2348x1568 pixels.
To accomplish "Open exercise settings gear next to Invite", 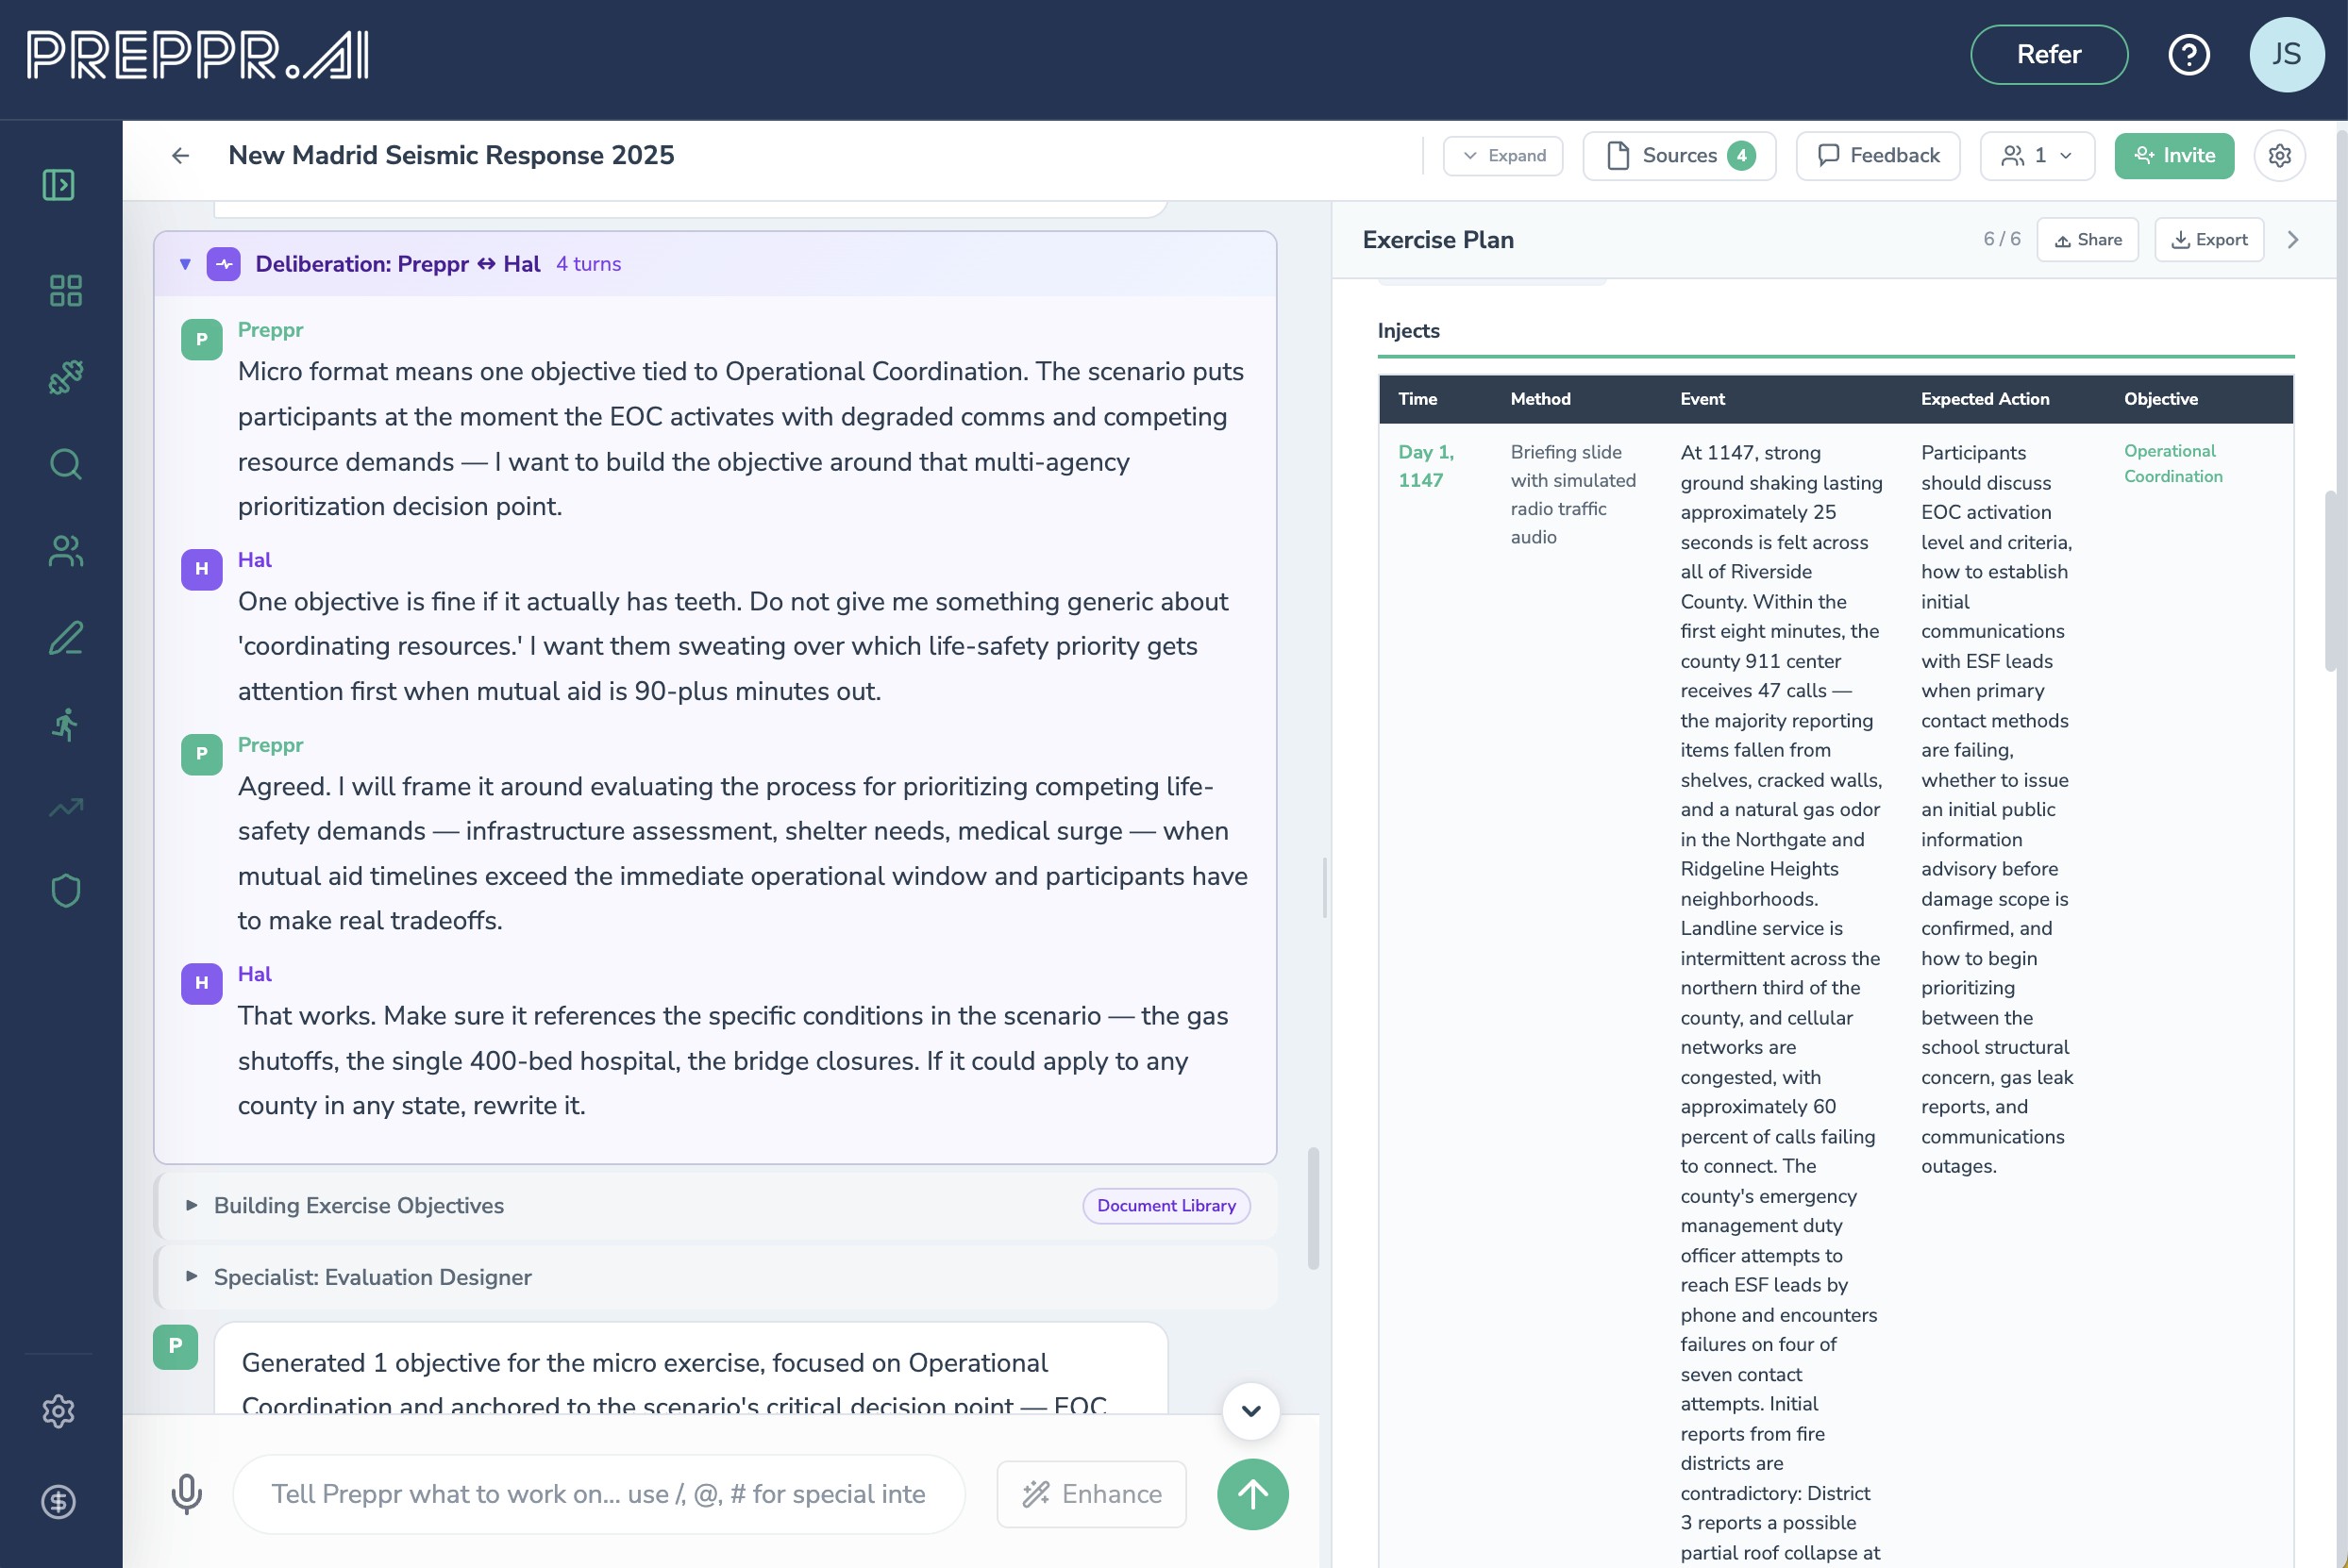I will click(2279, 156).
